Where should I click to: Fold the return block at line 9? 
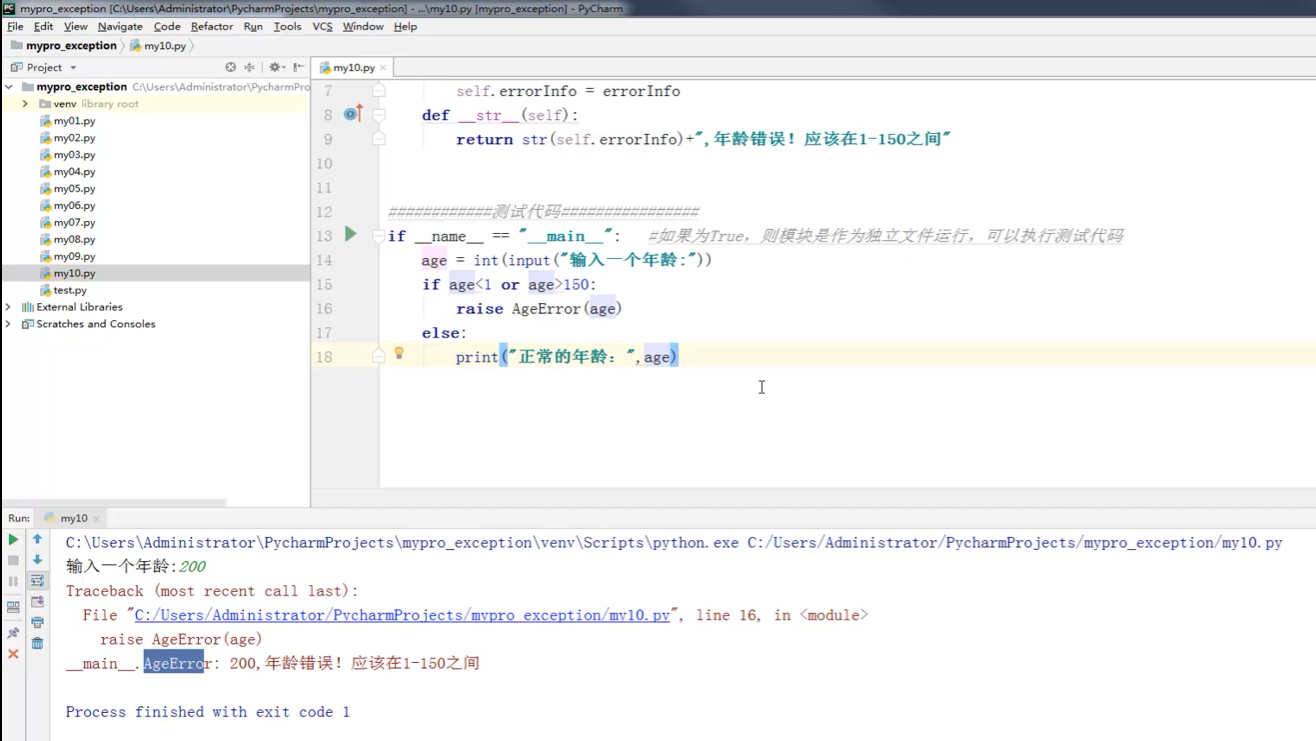(x=379, y=139)
